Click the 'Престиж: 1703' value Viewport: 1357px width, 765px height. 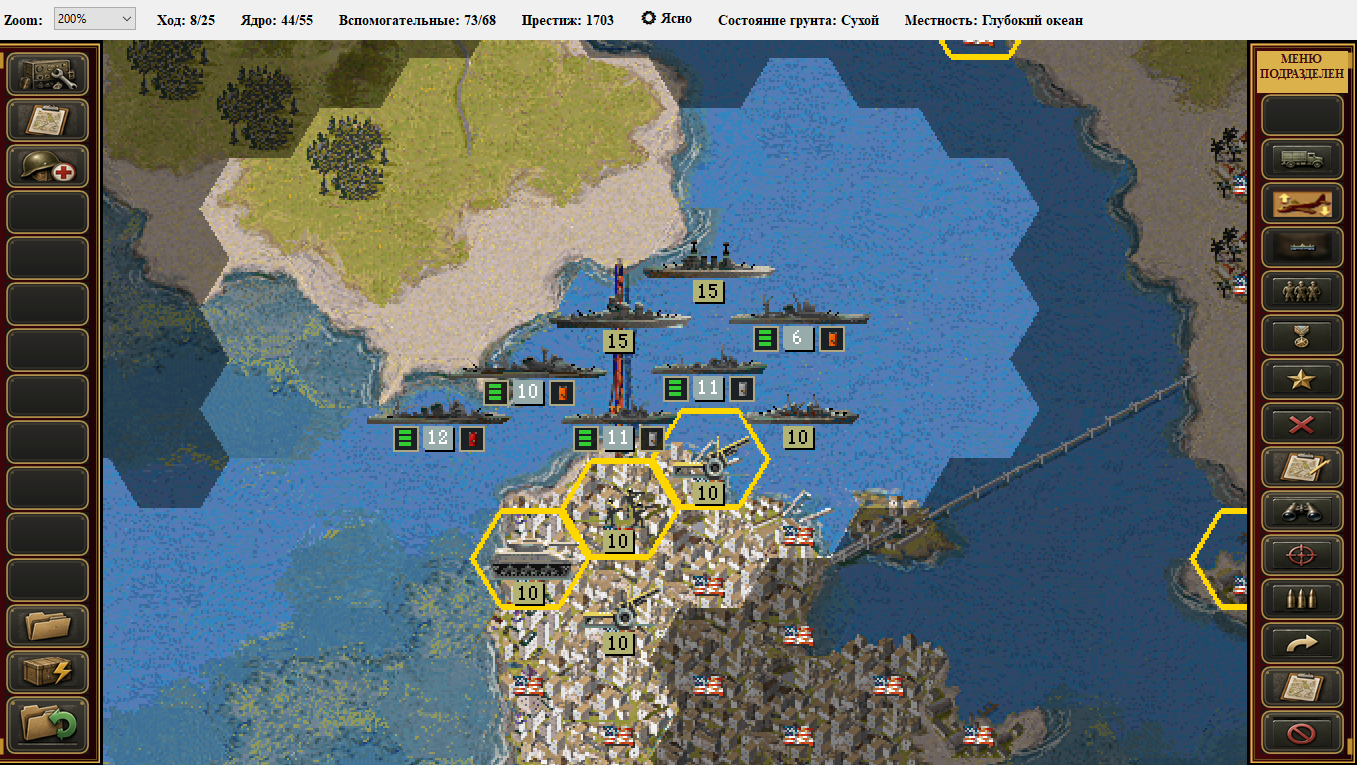568,20
